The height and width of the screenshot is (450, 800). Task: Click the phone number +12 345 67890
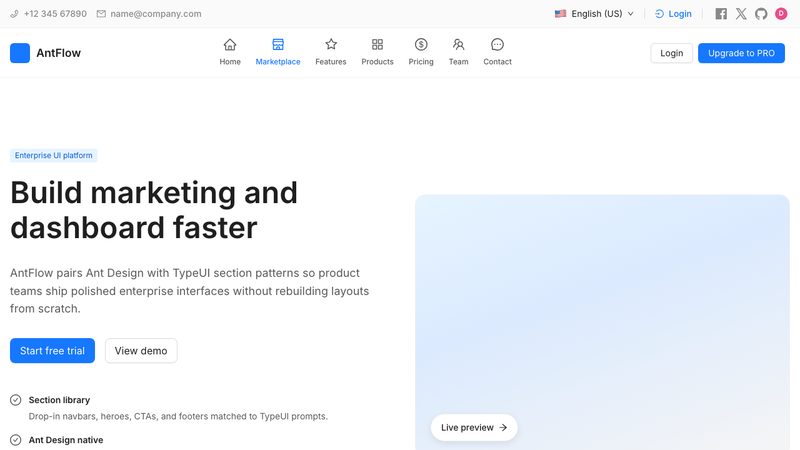coord(55,14)
